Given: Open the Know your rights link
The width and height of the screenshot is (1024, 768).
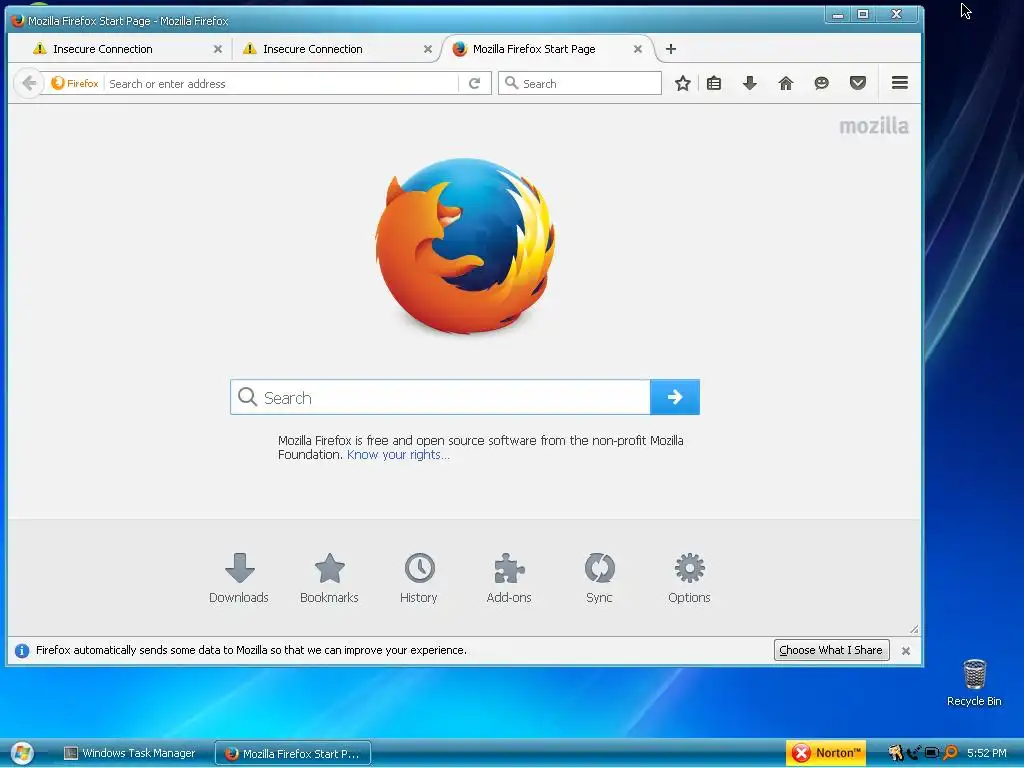Looking at the screenshot, I should tap(398, 455).
